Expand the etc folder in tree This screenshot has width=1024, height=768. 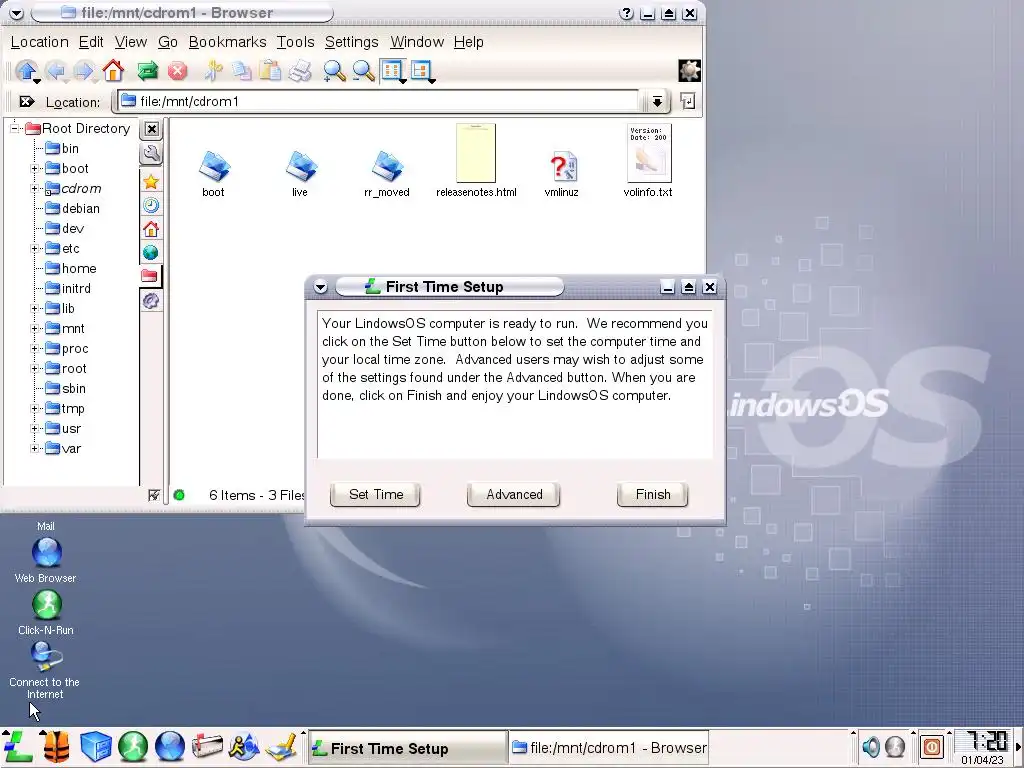(x=35, y=249)
